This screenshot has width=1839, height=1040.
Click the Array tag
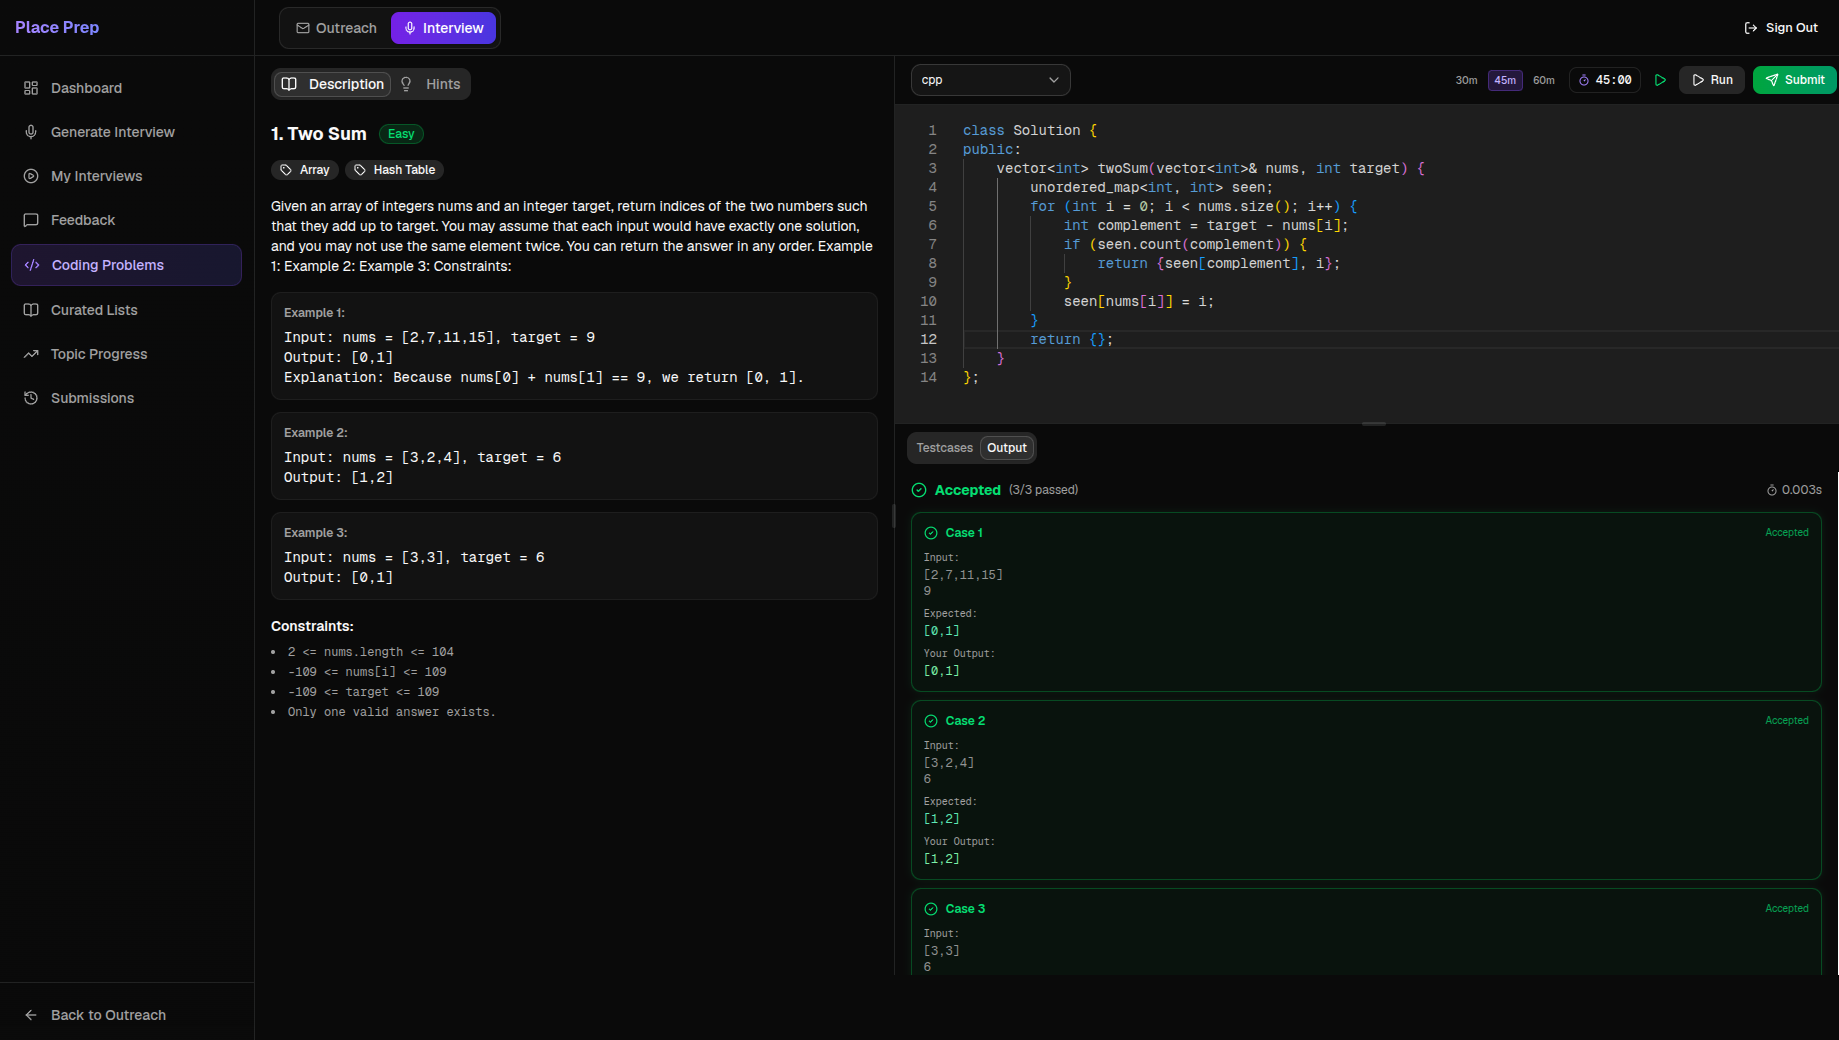[305, 170]
